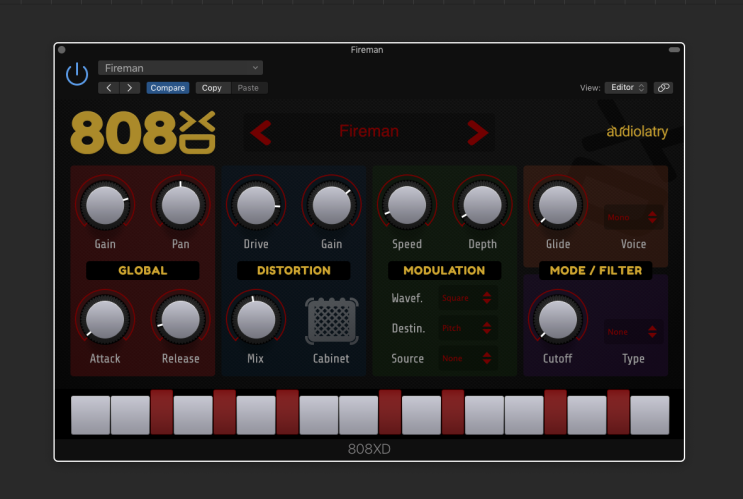Click the red right arrow beside Fireman

pos(477,132)
